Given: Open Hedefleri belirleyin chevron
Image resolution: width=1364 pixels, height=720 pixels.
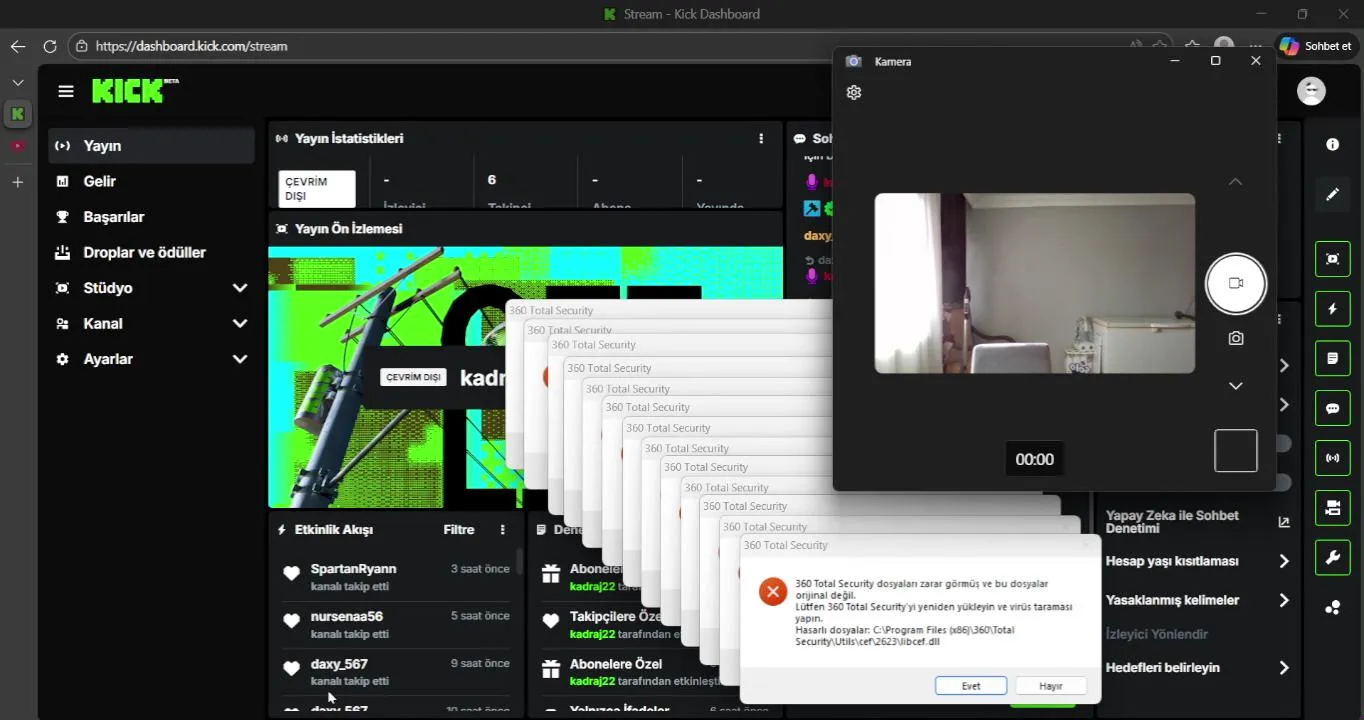Looking at the screenshot, I should pyautogui.click(x=1284, y=668).
